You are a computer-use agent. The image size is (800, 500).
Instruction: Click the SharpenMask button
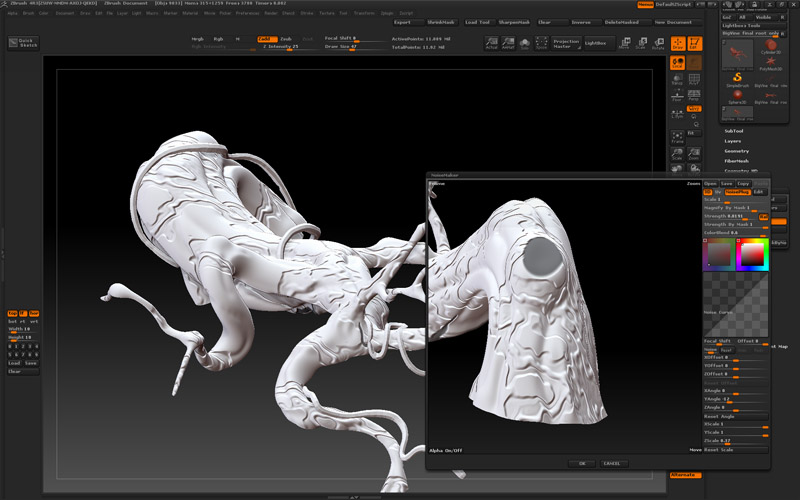(514, 22)
